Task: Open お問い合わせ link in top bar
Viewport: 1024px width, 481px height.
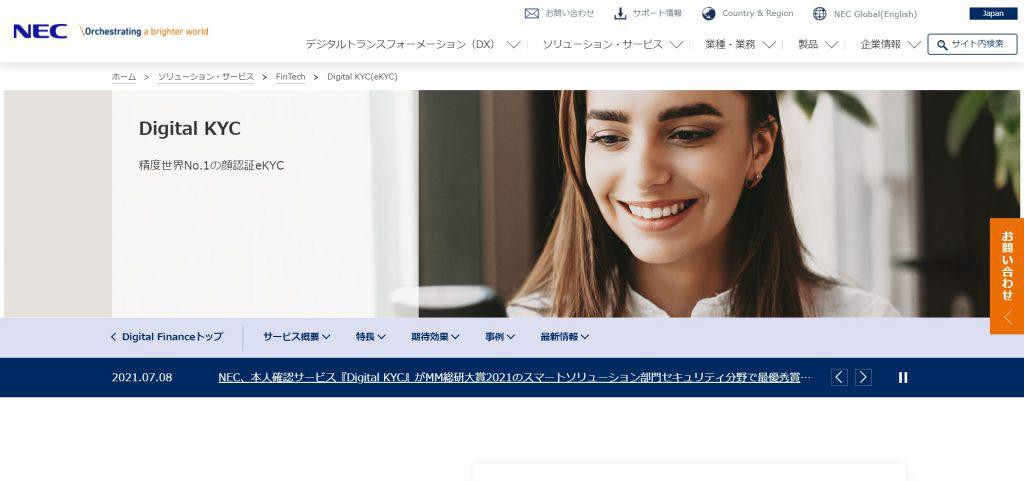Action: pos(569,13)
